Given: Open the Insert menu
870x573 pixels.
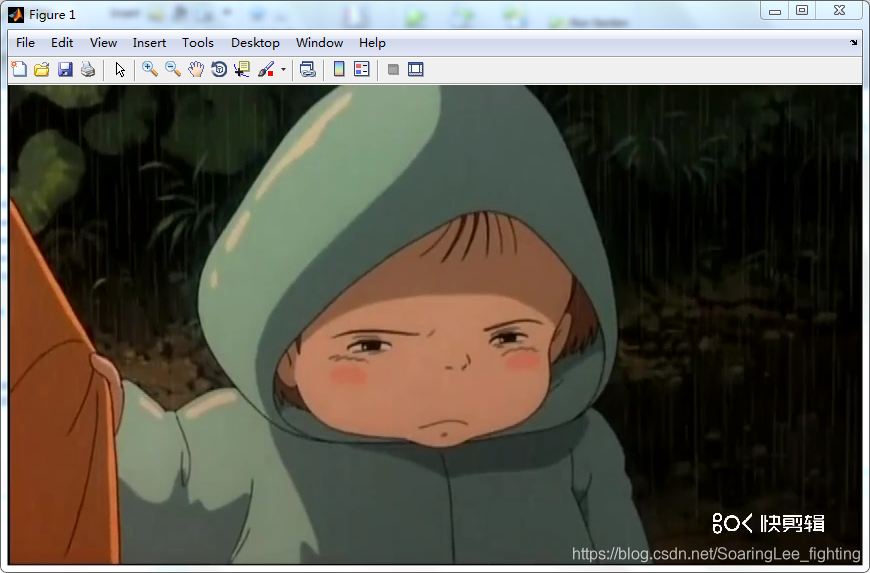Looking at the screenshot, I should pos(149,43).
